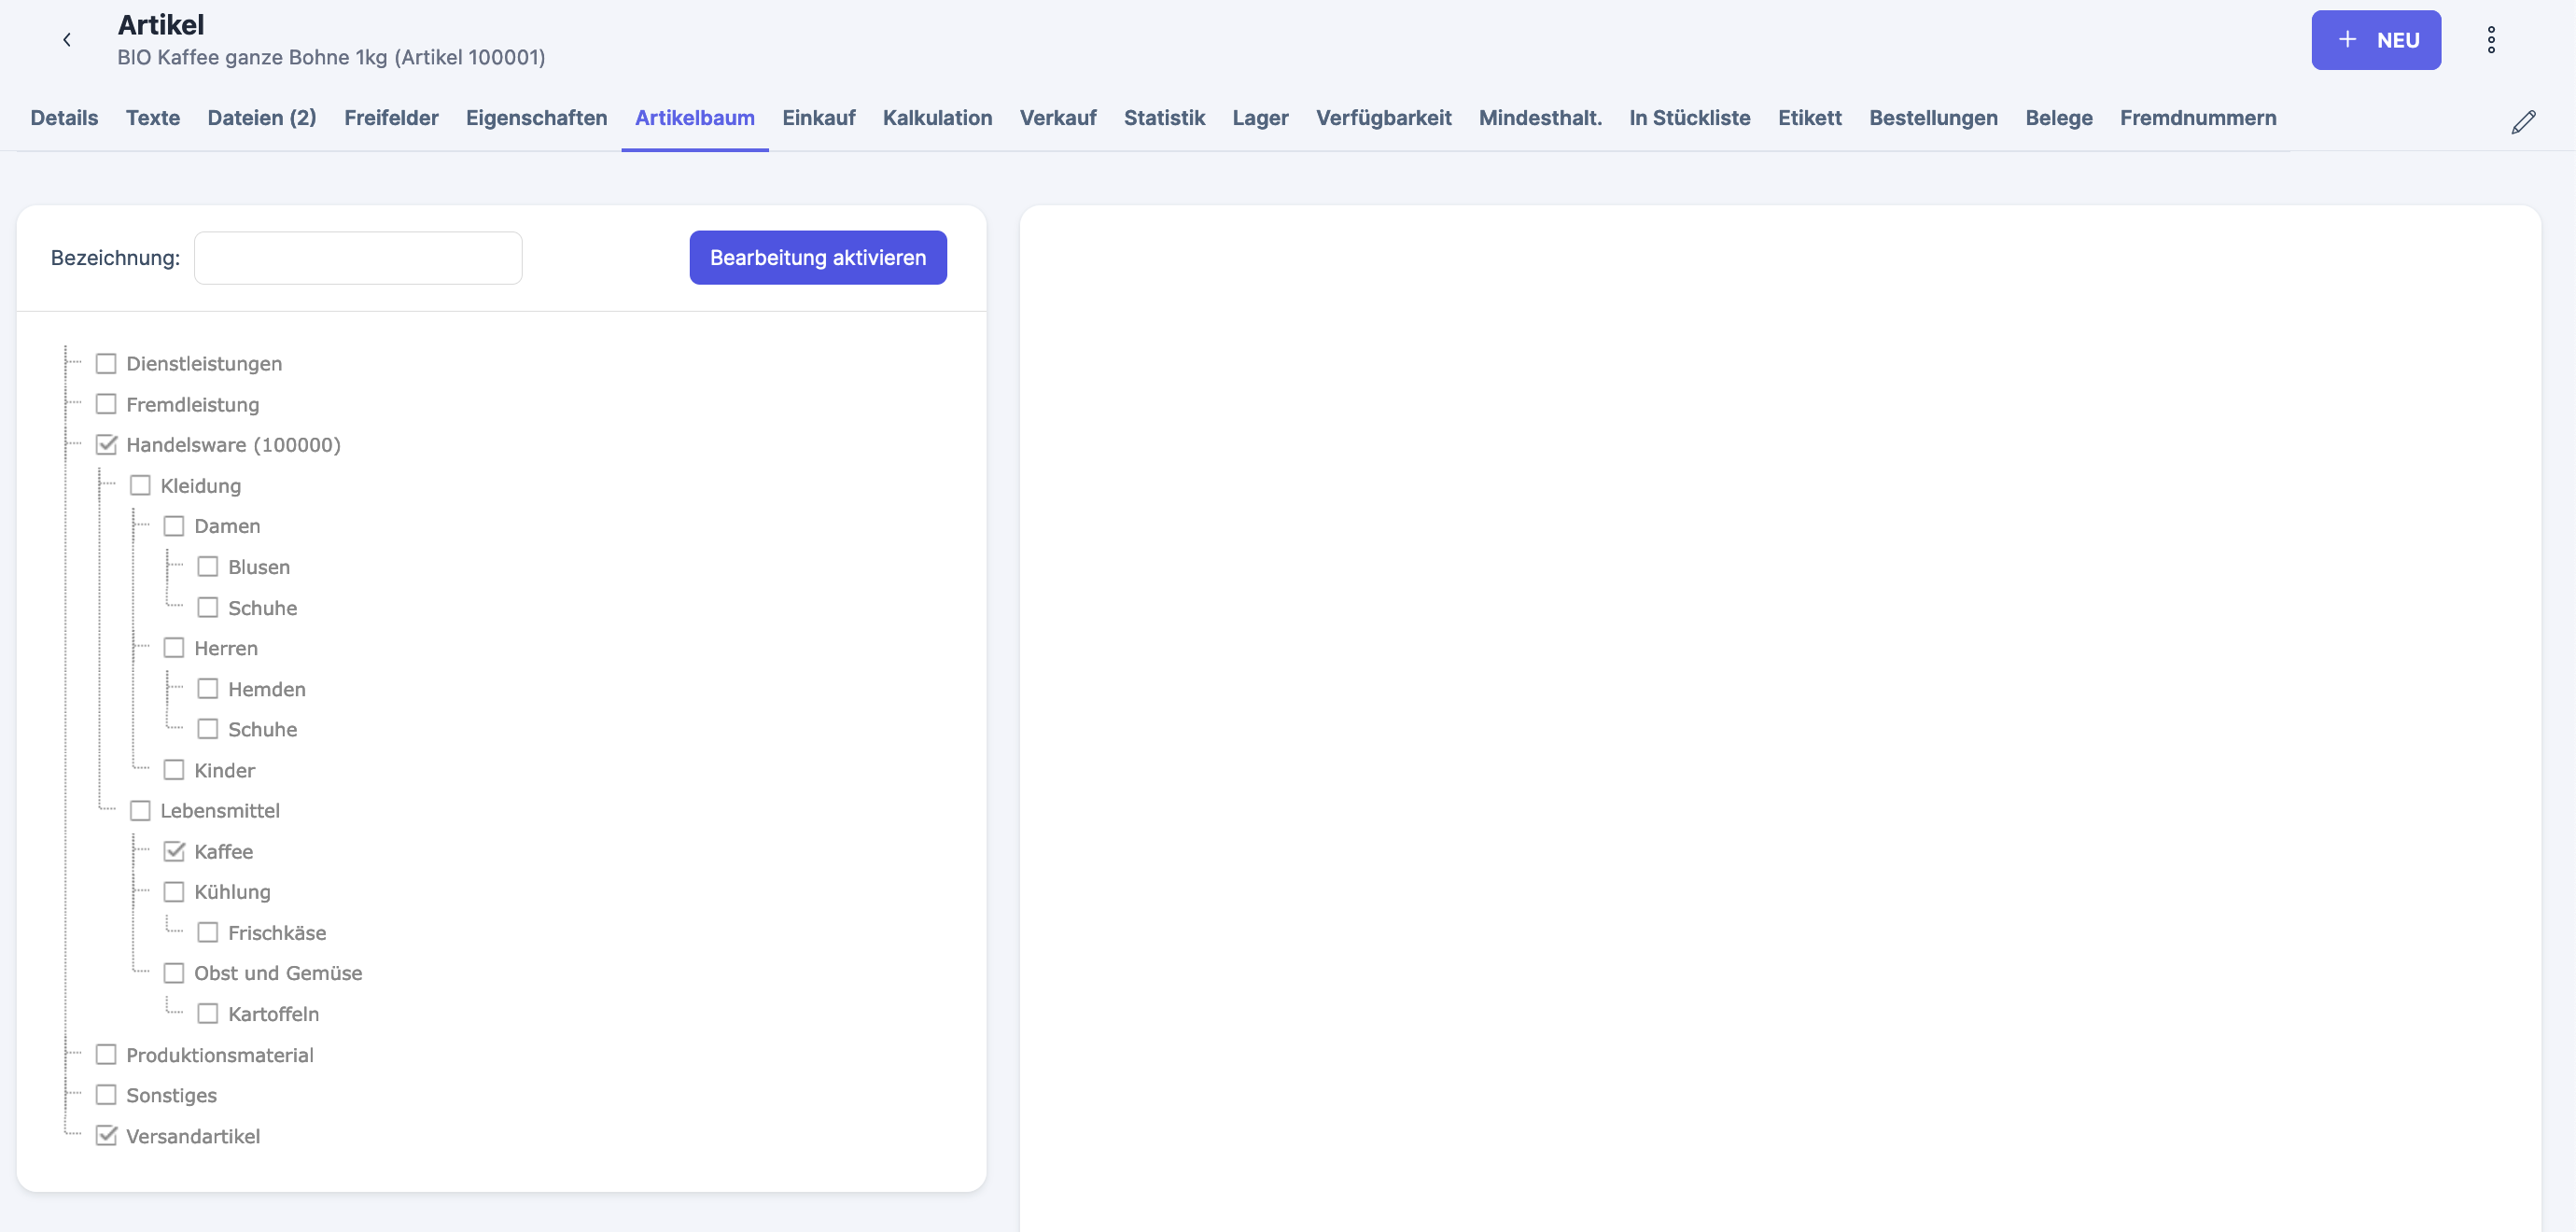Check the Frischkäse checkbox

(208, 933)
